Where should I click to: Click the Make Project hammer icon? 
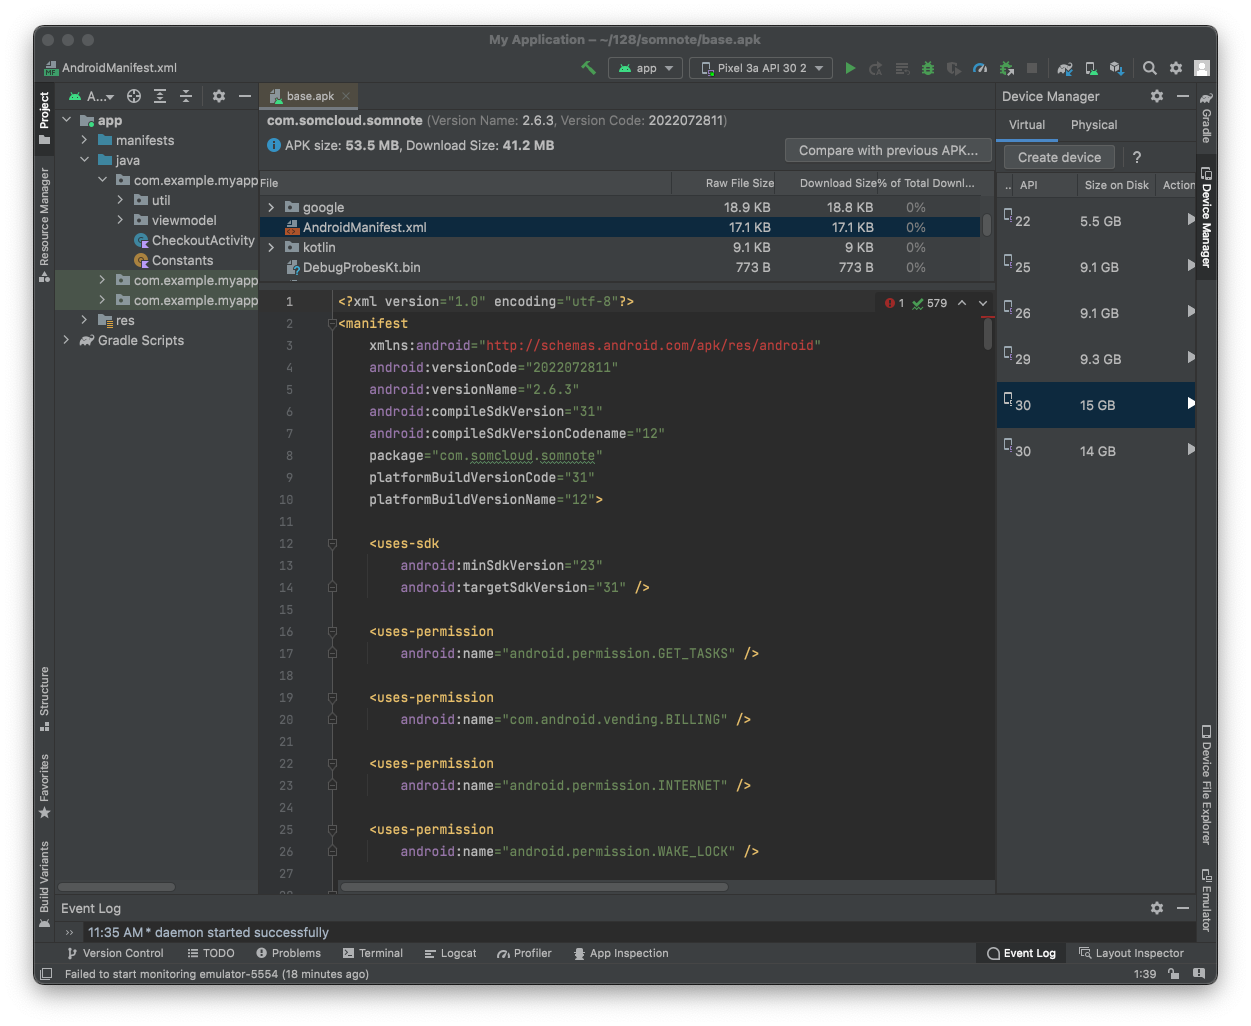588,68
